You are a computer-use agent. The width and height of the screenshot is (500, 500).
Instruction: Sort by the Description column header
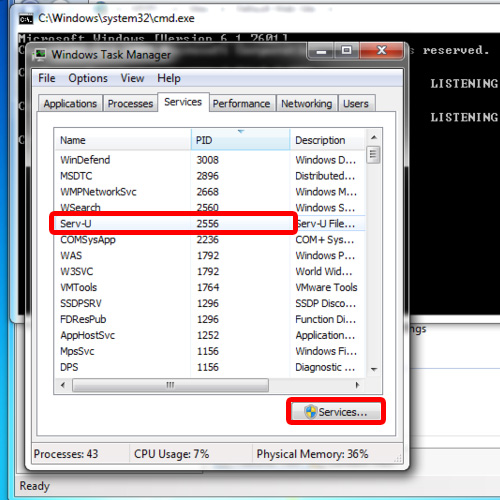tap(328, 140)
